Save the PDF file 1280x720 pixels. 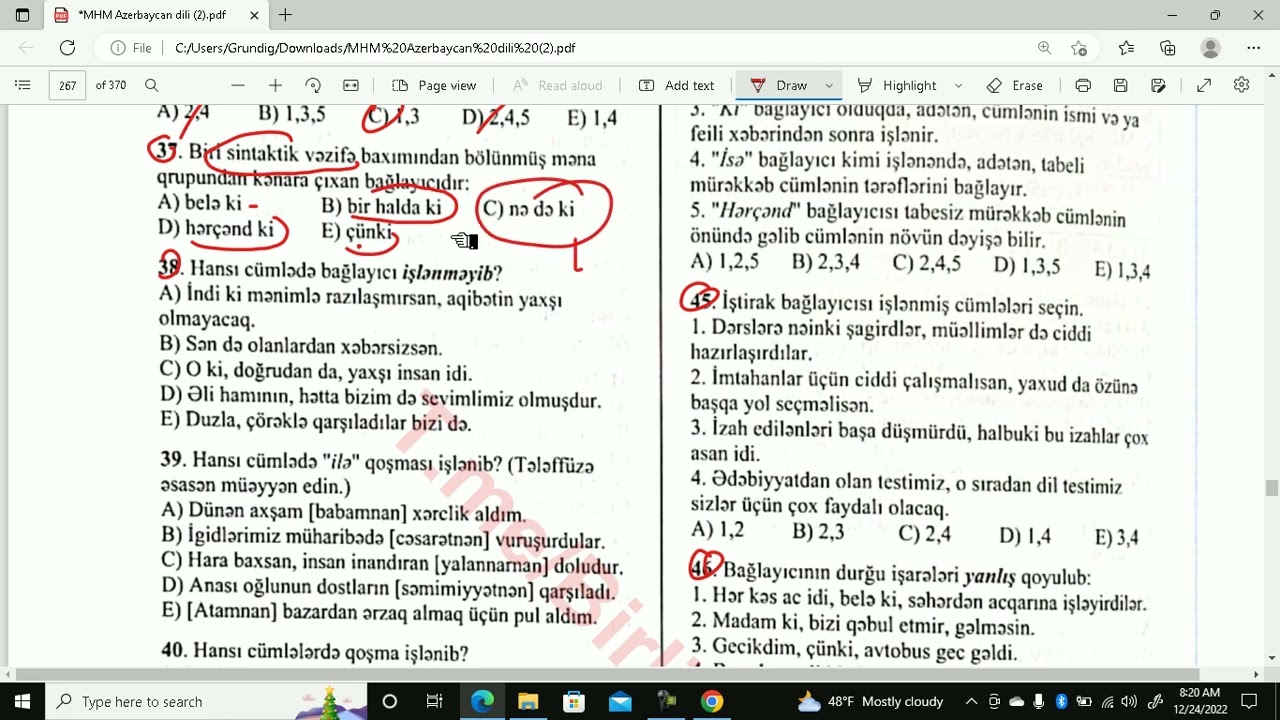point(1121,85)
